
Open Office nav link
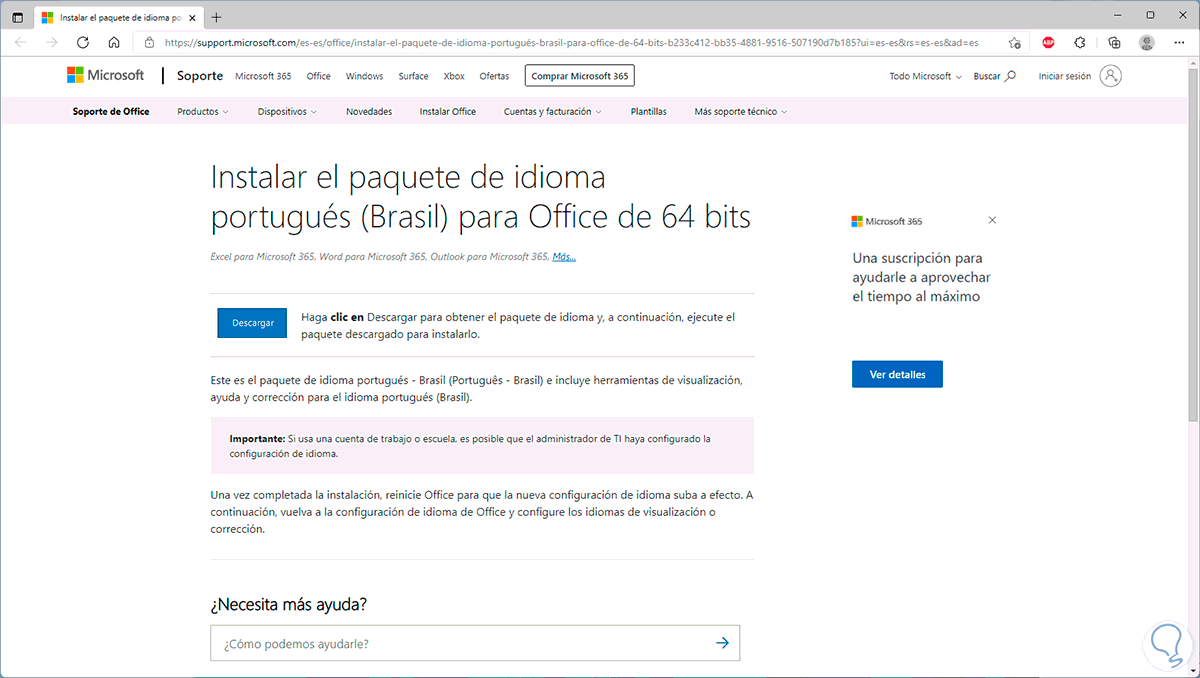[x=318, y=76]
